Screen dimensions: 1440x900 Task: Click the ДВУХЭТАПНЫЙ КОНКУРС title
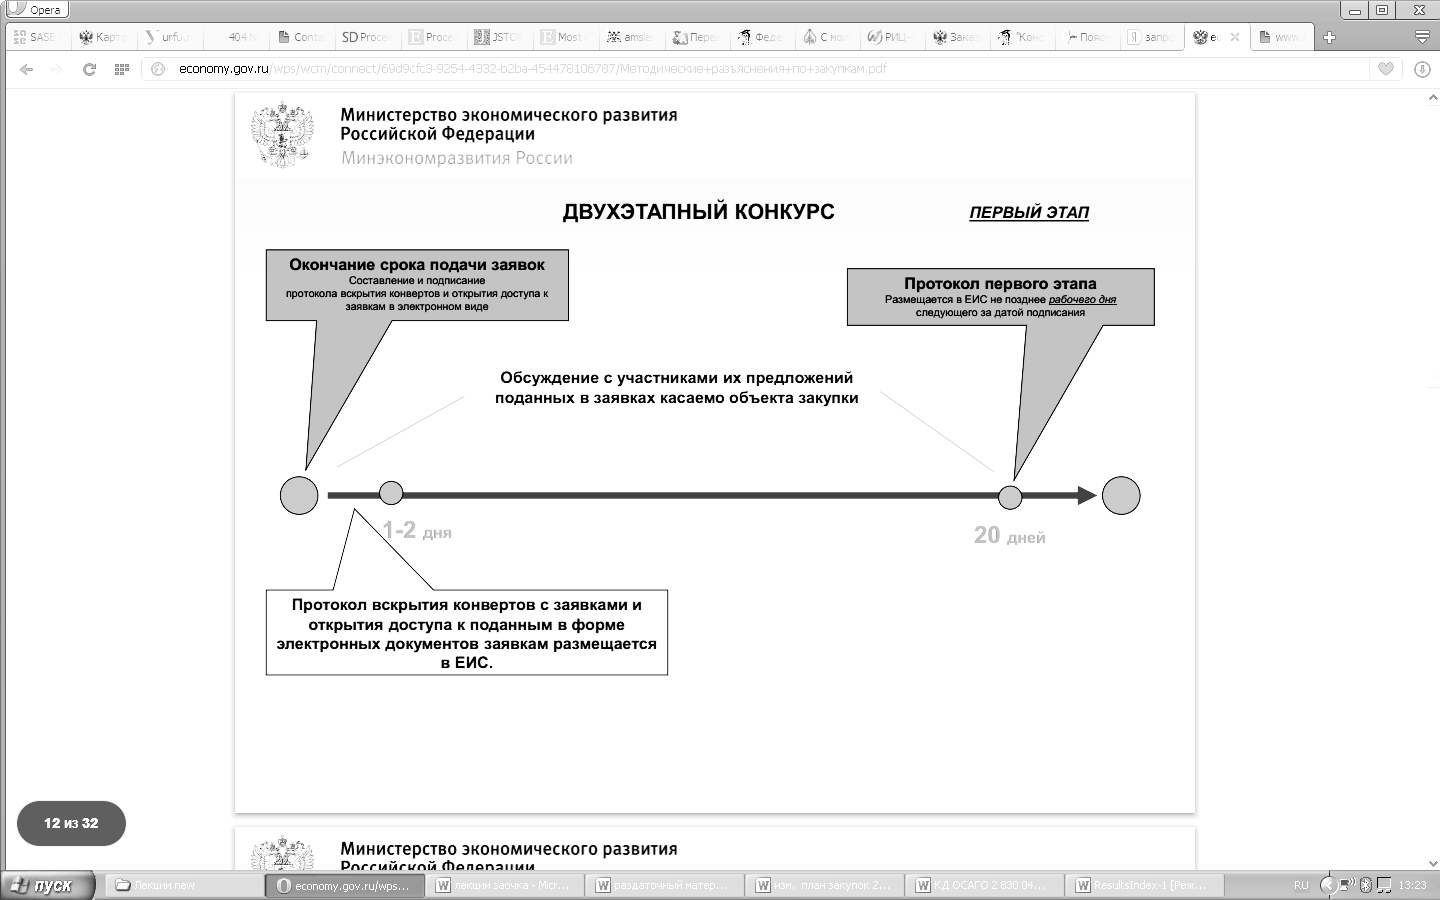(698, 212)
